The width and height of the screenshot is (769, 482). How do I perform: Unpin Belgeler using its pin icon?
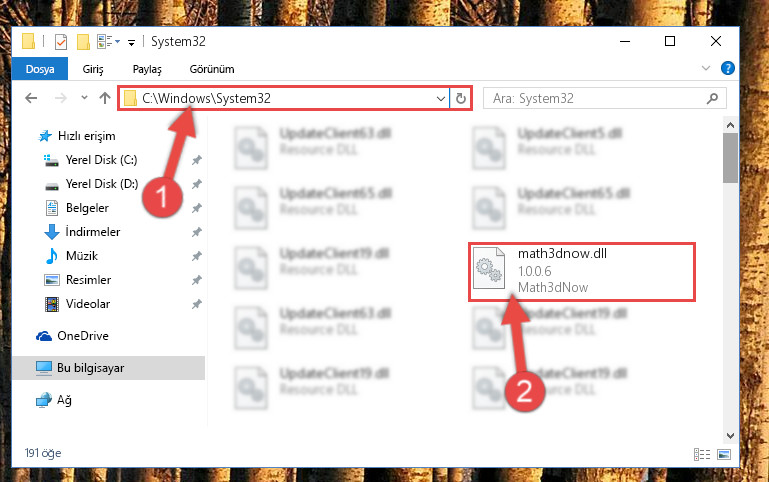(197, 208)
